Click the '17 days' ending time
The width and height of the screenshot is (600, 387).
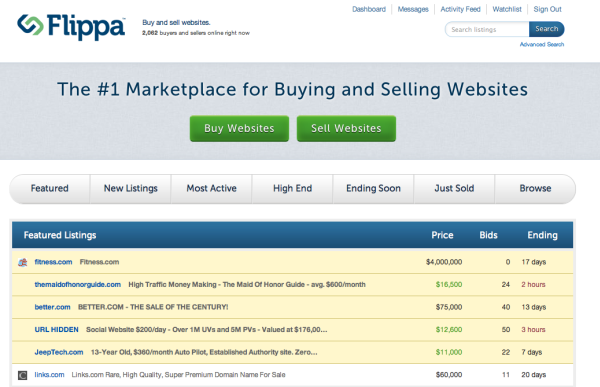click(533, 262)
